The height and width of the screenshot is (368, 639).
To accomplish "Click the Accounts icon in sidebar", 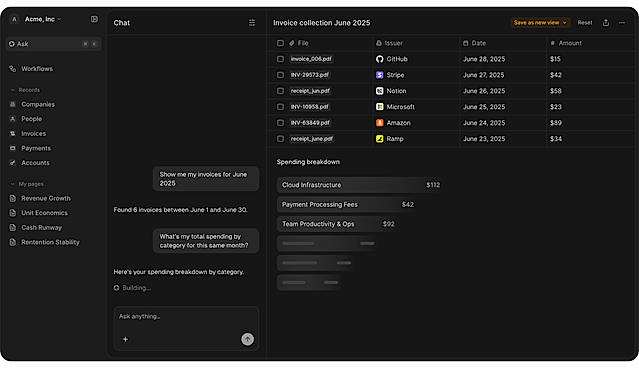I will (x=13, y=163).
